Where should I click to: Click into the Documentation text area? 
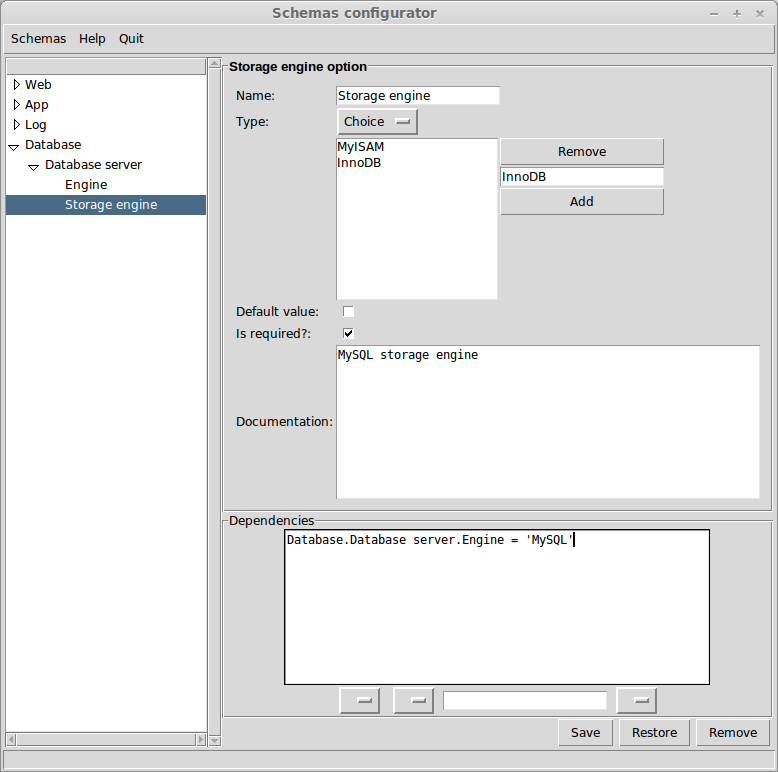548,422
